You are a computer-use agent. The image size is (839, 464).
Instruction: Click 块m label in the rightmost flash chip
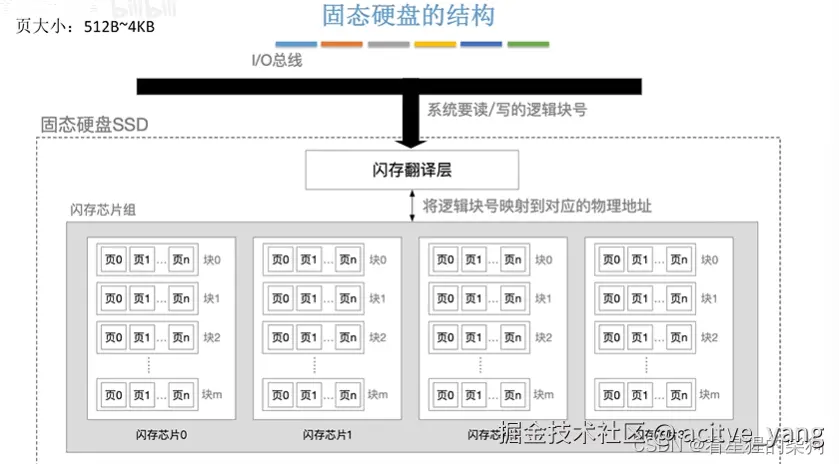(x=710, y=395)
